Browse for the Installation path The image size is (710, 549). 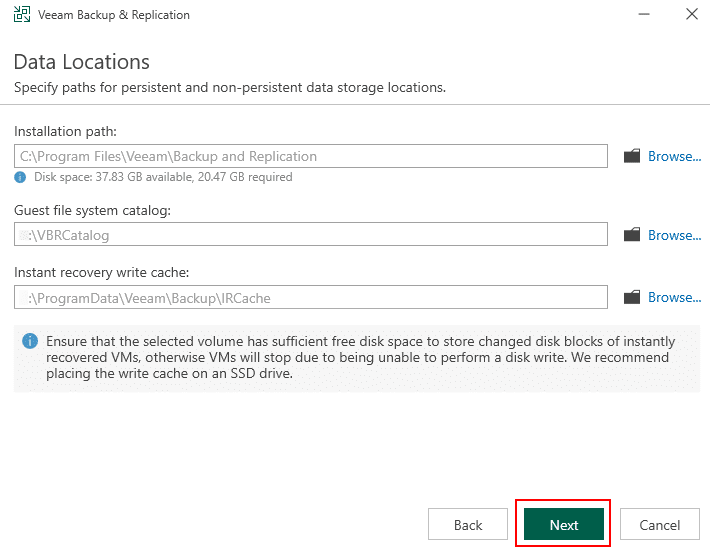pyautogui.click(x=674, y=156)
